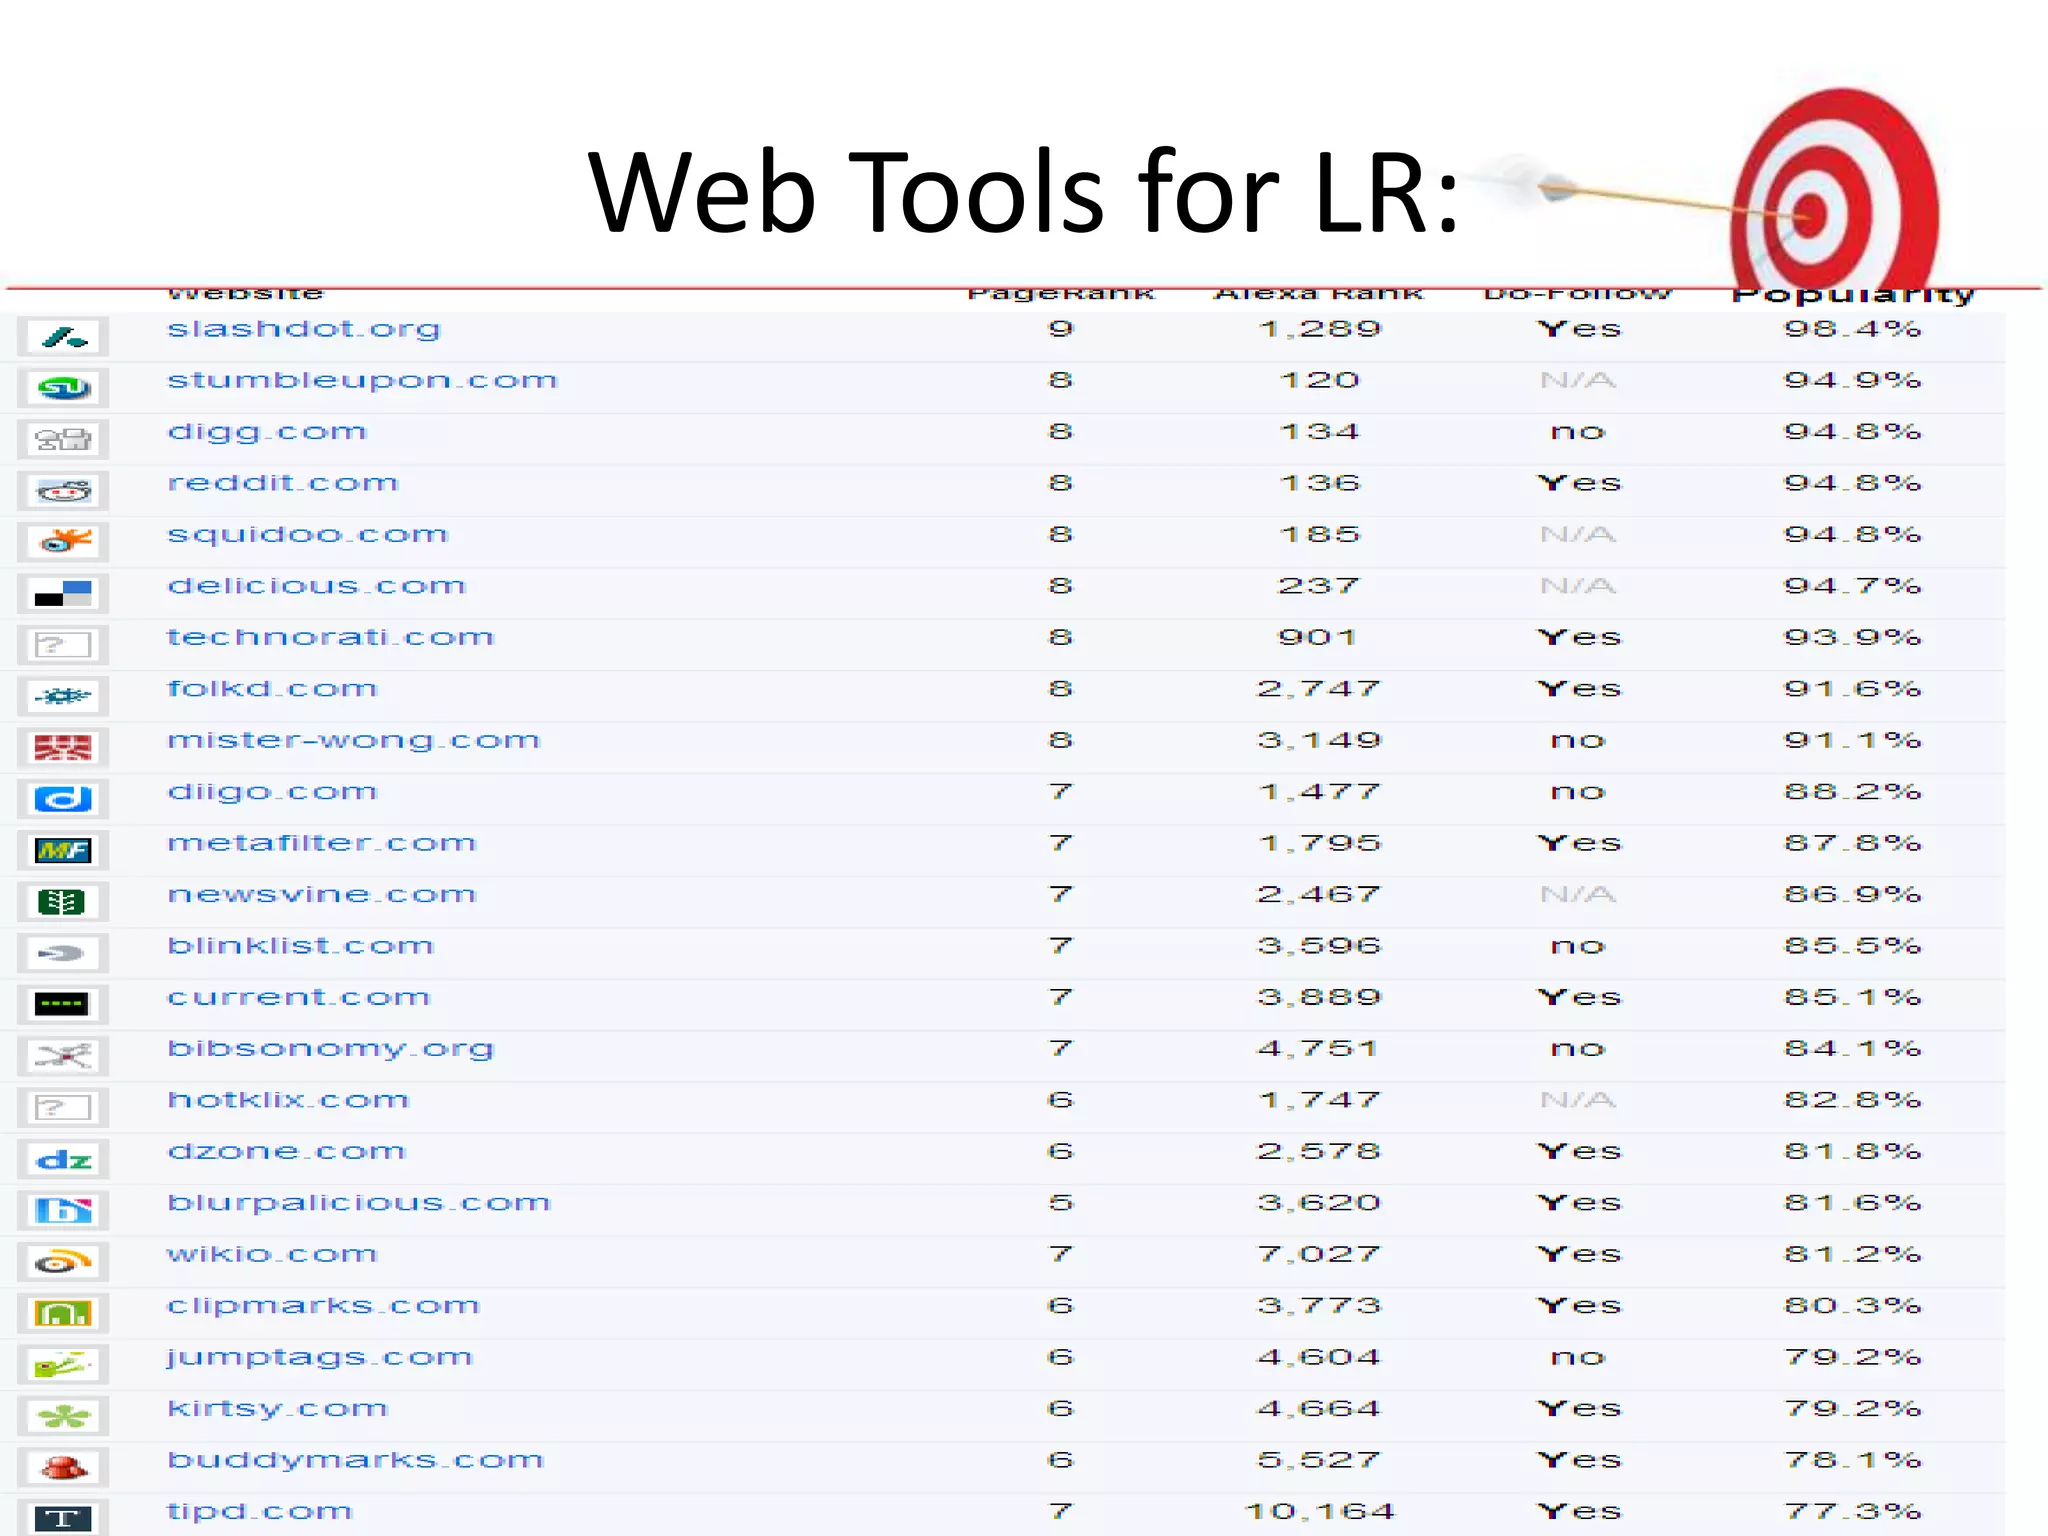
Task: Click the current.com black icon
Action: click(63, 1005)
